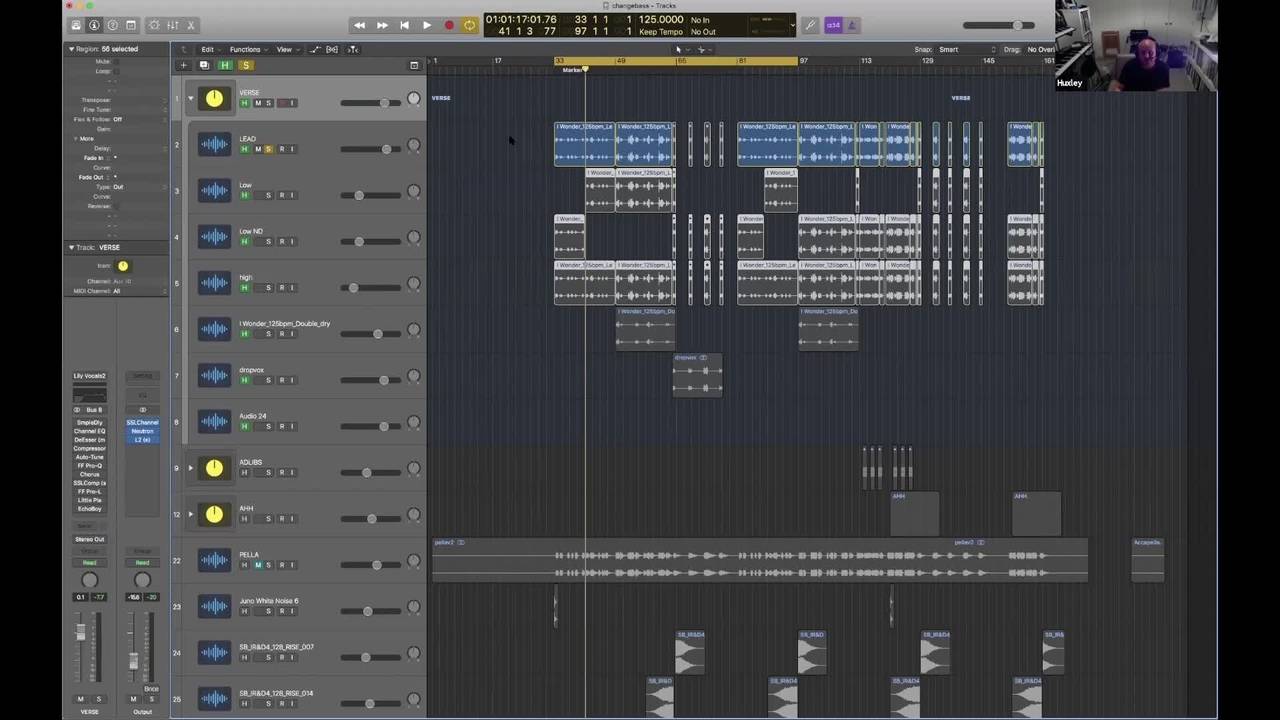Click the Rewind transport button
Screen dimensions: 1280x720
(x=360, y=25)
